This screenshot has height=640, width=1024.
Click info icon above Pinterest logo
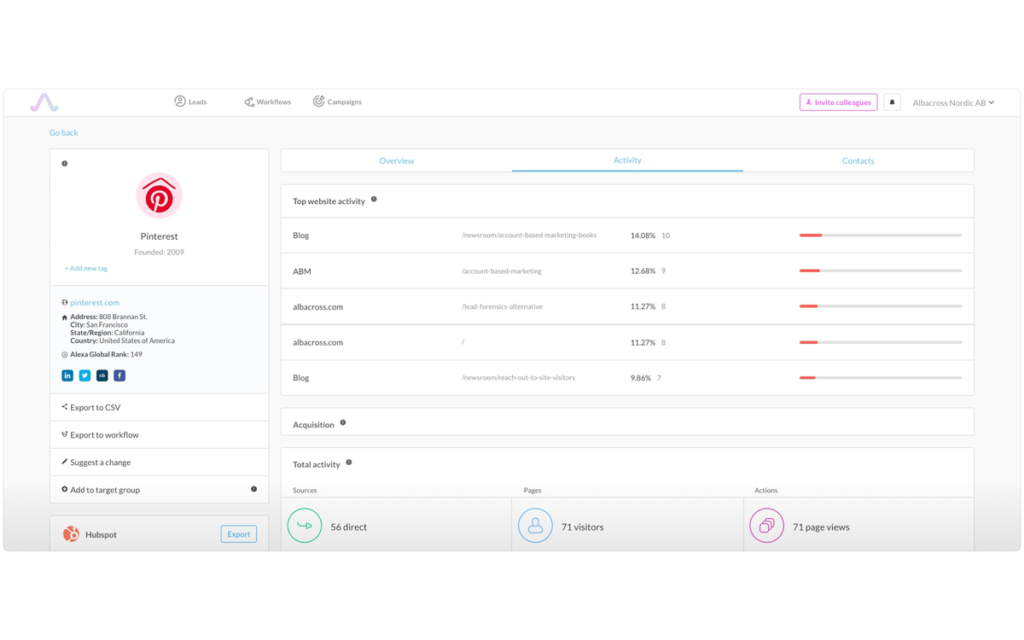pyautogui.click(x=65, y=164)
